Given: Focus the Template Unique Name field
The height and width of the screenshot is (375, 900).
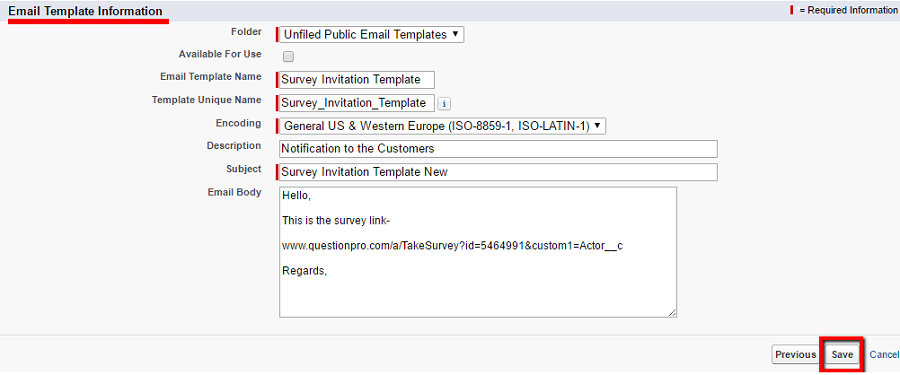Looking at the screenshot, I should tap(357, 103).
